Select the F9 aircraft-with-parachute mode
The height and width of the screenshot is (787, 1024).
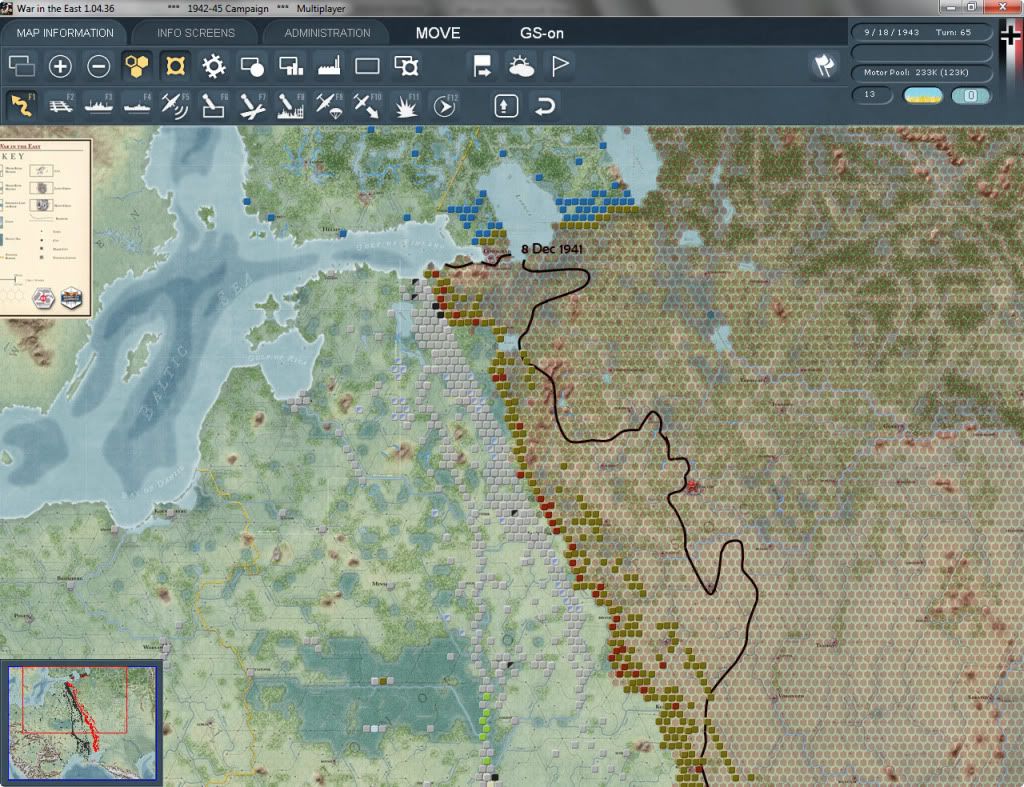point(329,105)
